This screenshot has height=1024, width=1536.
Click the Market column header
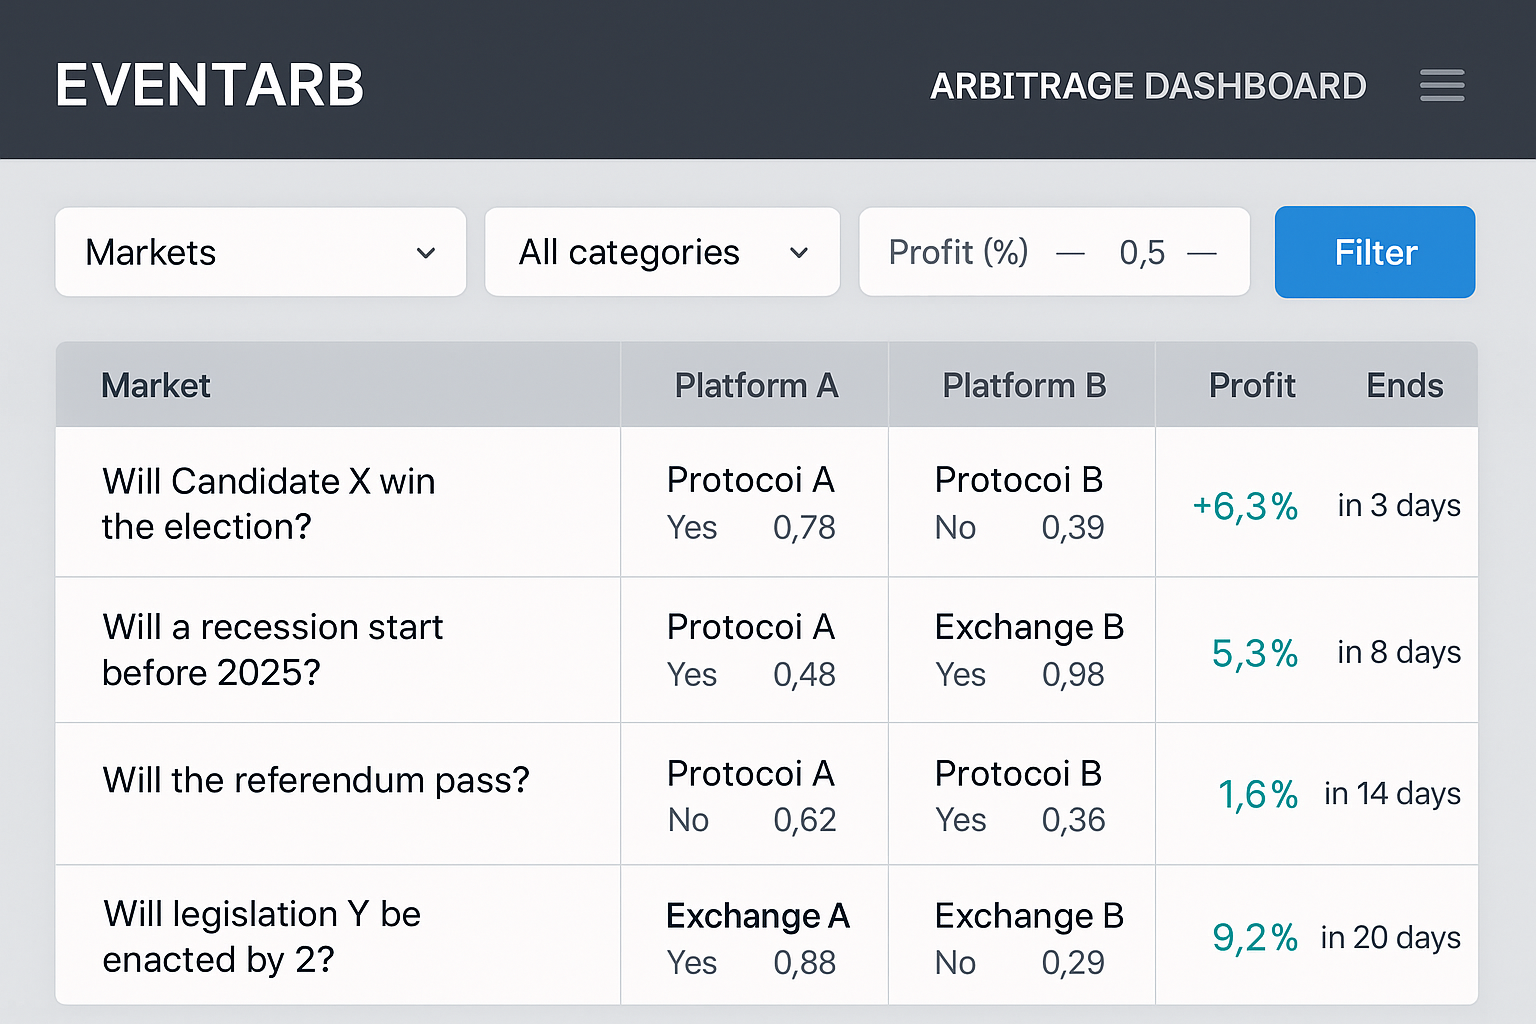coord(156,385)
